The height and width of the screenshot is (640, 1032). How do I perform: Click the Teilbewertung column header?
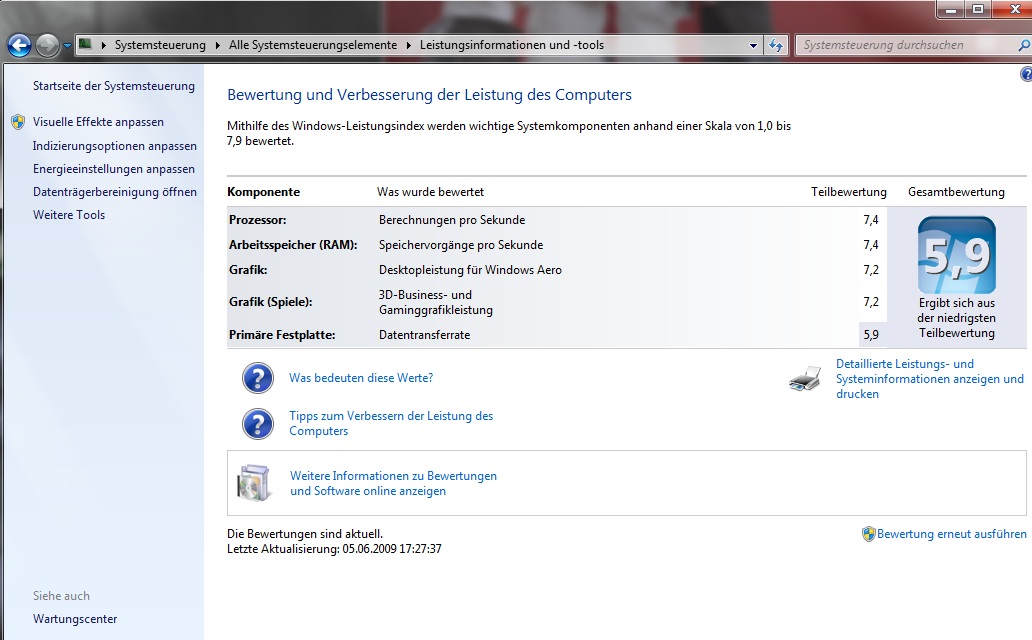pos(848,192)
